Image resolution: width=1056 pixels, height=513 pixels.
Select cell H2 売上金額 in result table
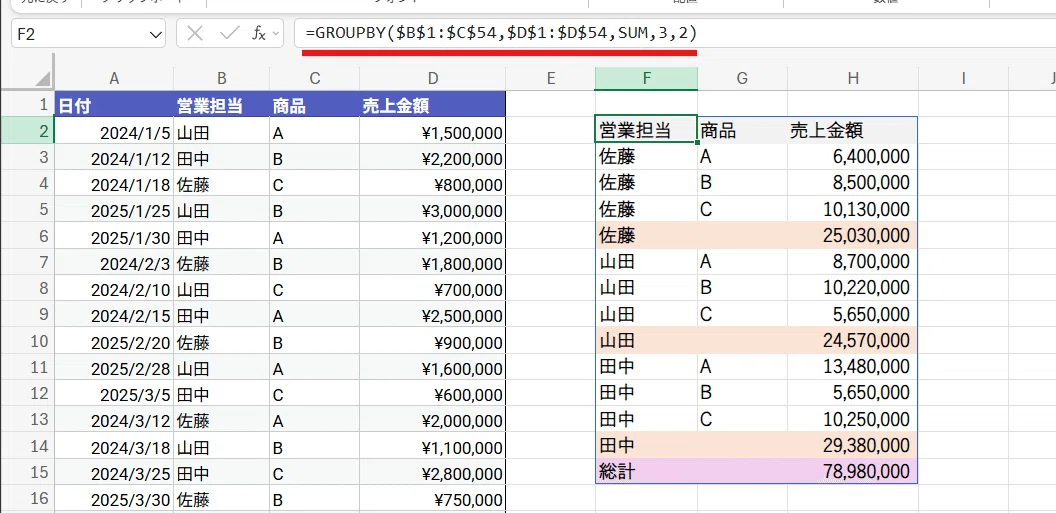click(x=853, y=130)
